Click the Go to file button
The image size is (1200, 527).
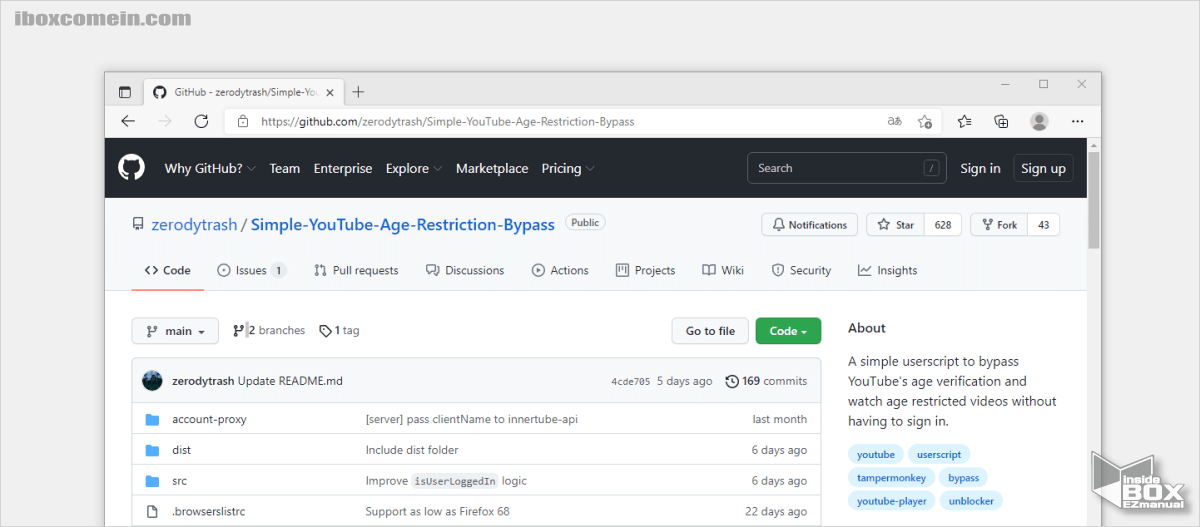pyautogui.click(x=710, y=331)
